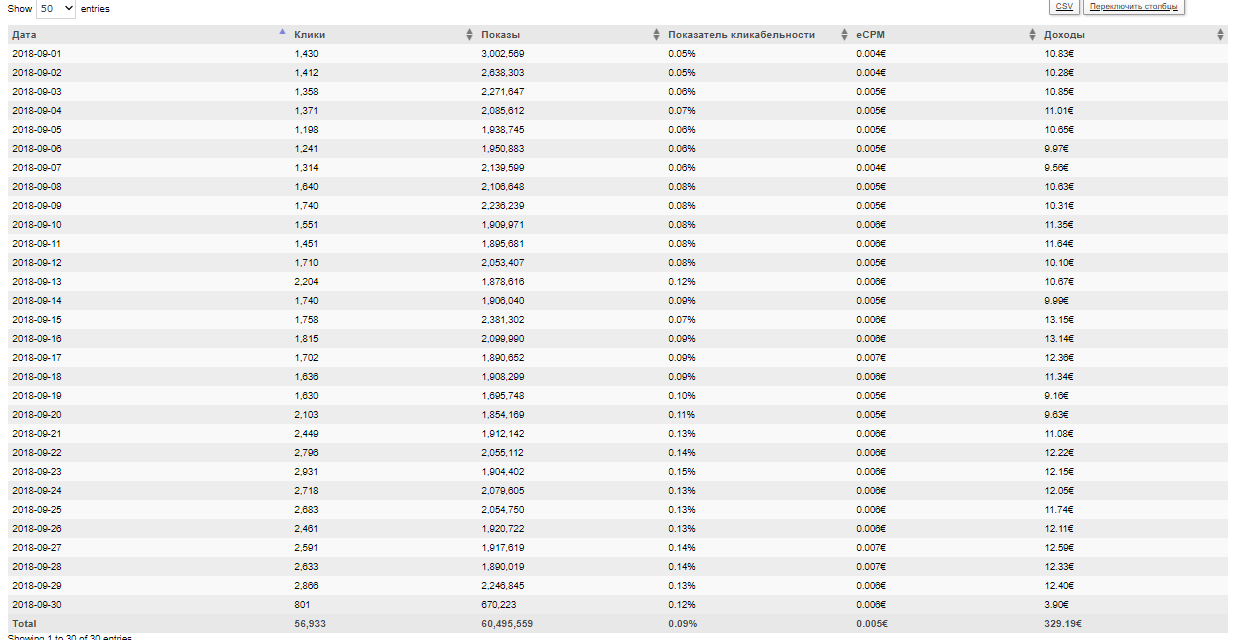Image resolution: width=1234 pixels, height=640 pixels.
Task: Click the Total row label
Action: point(24,624)
